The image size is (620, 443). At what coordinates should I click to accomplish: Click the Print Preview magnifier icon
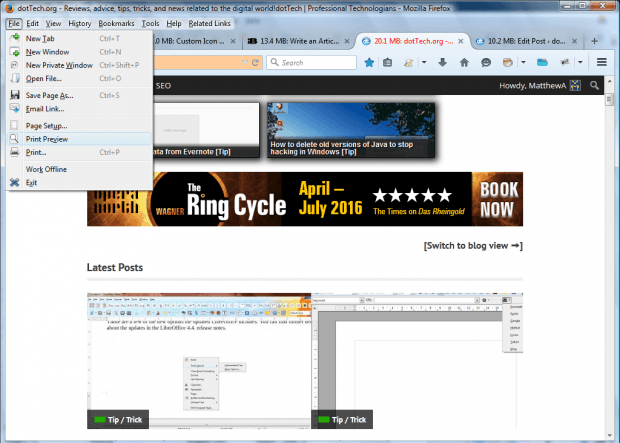(x=15, y=138)
